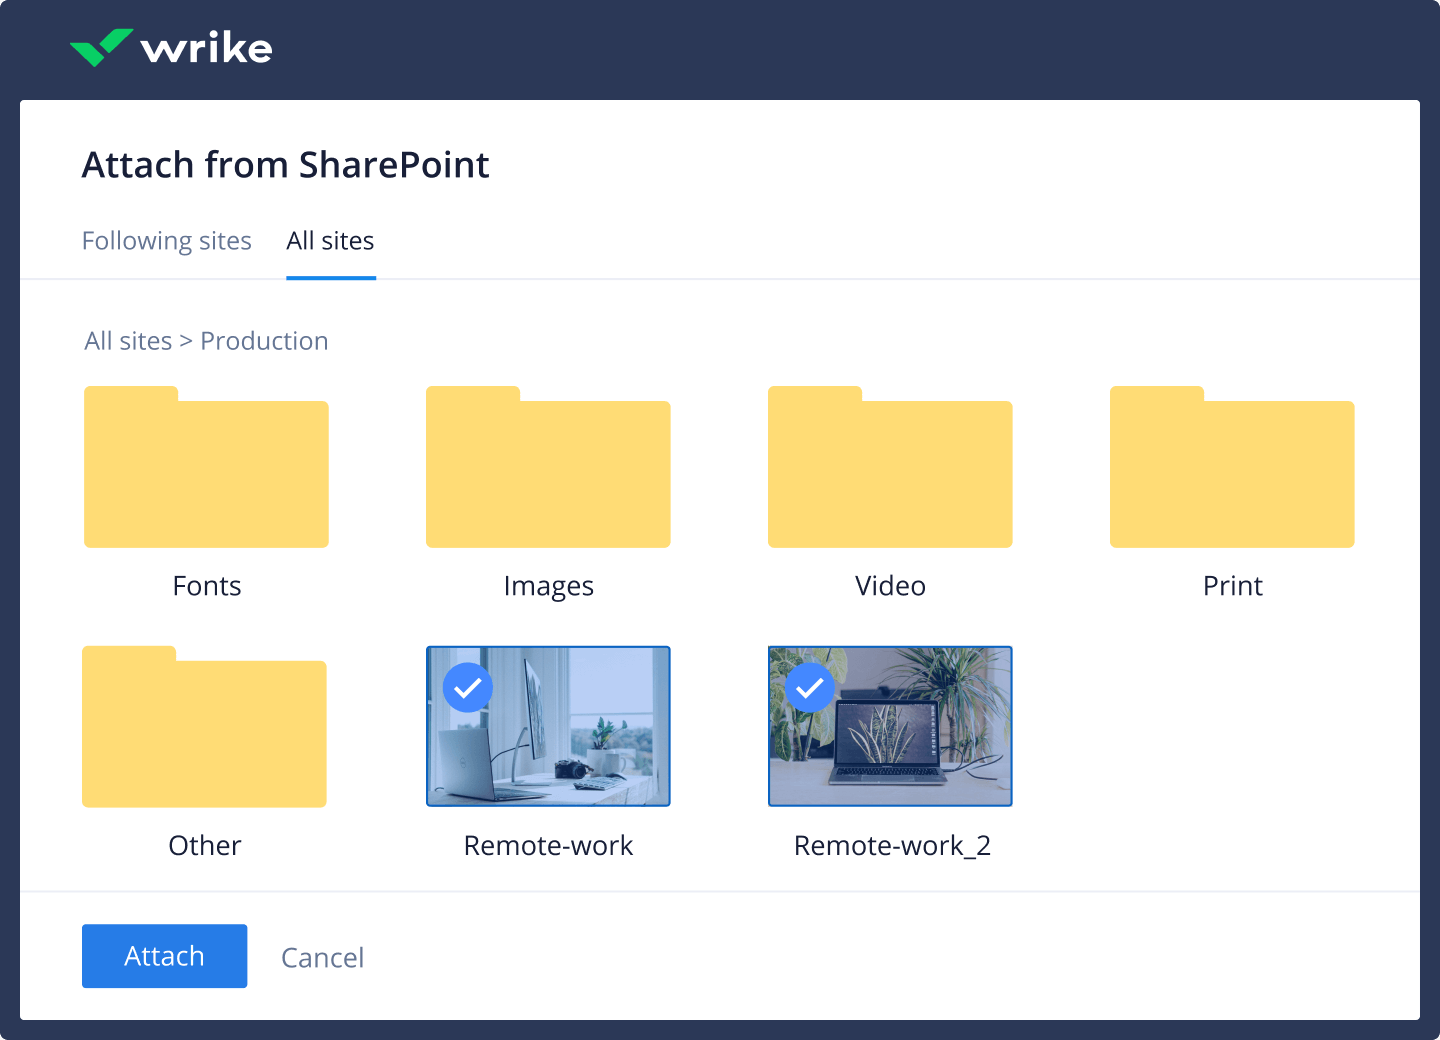1440x1040 pixels.
Task: Click the Print folder label
Action: pyautogui.click(x=1232, y=586)
